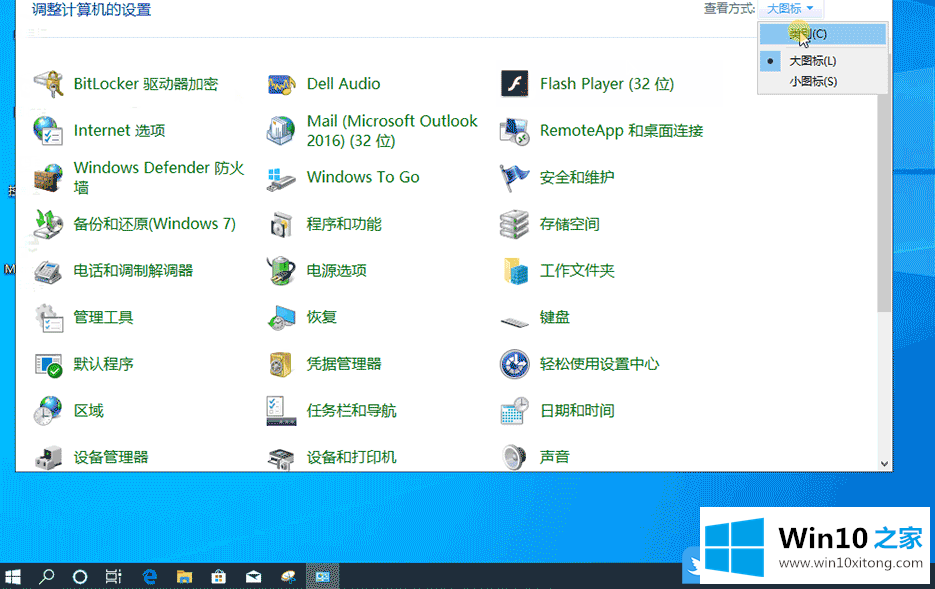
Task: Open the 程序和功能 text link
Action: point(344,224)
